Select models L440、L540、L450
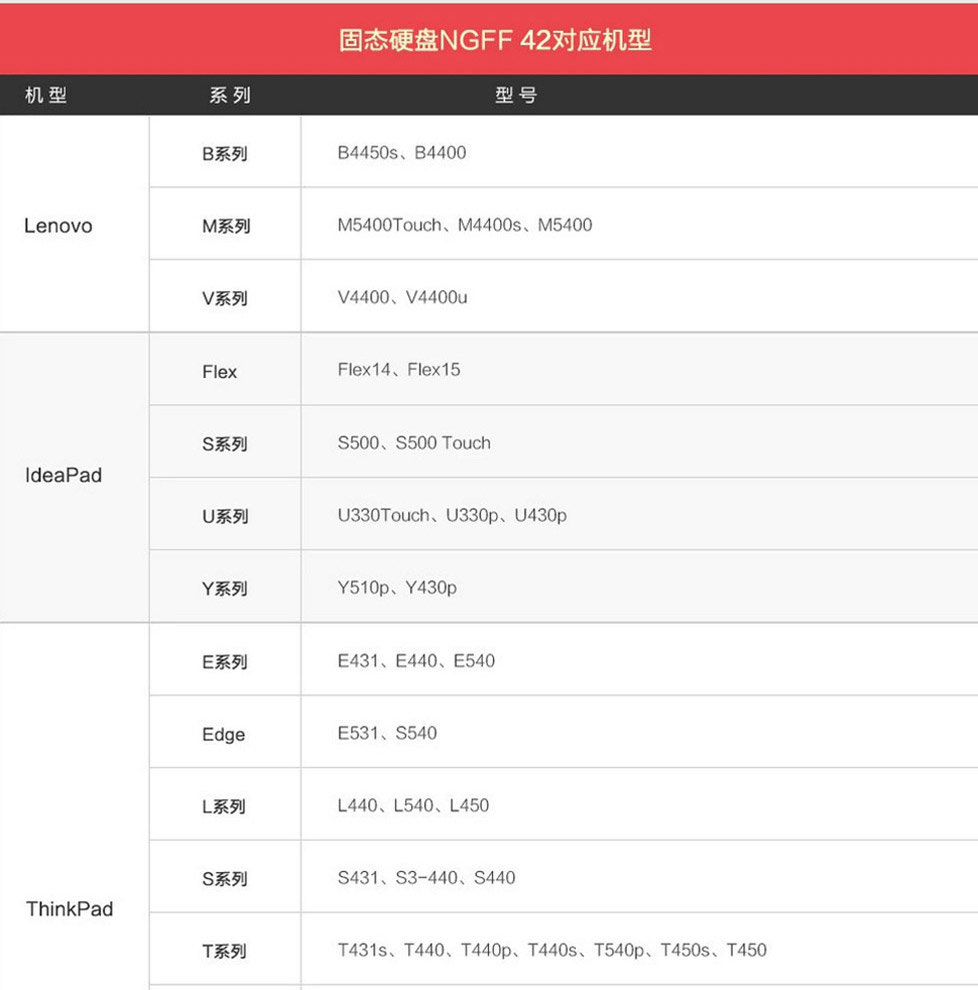978x990 pixels. coord(413,805)
